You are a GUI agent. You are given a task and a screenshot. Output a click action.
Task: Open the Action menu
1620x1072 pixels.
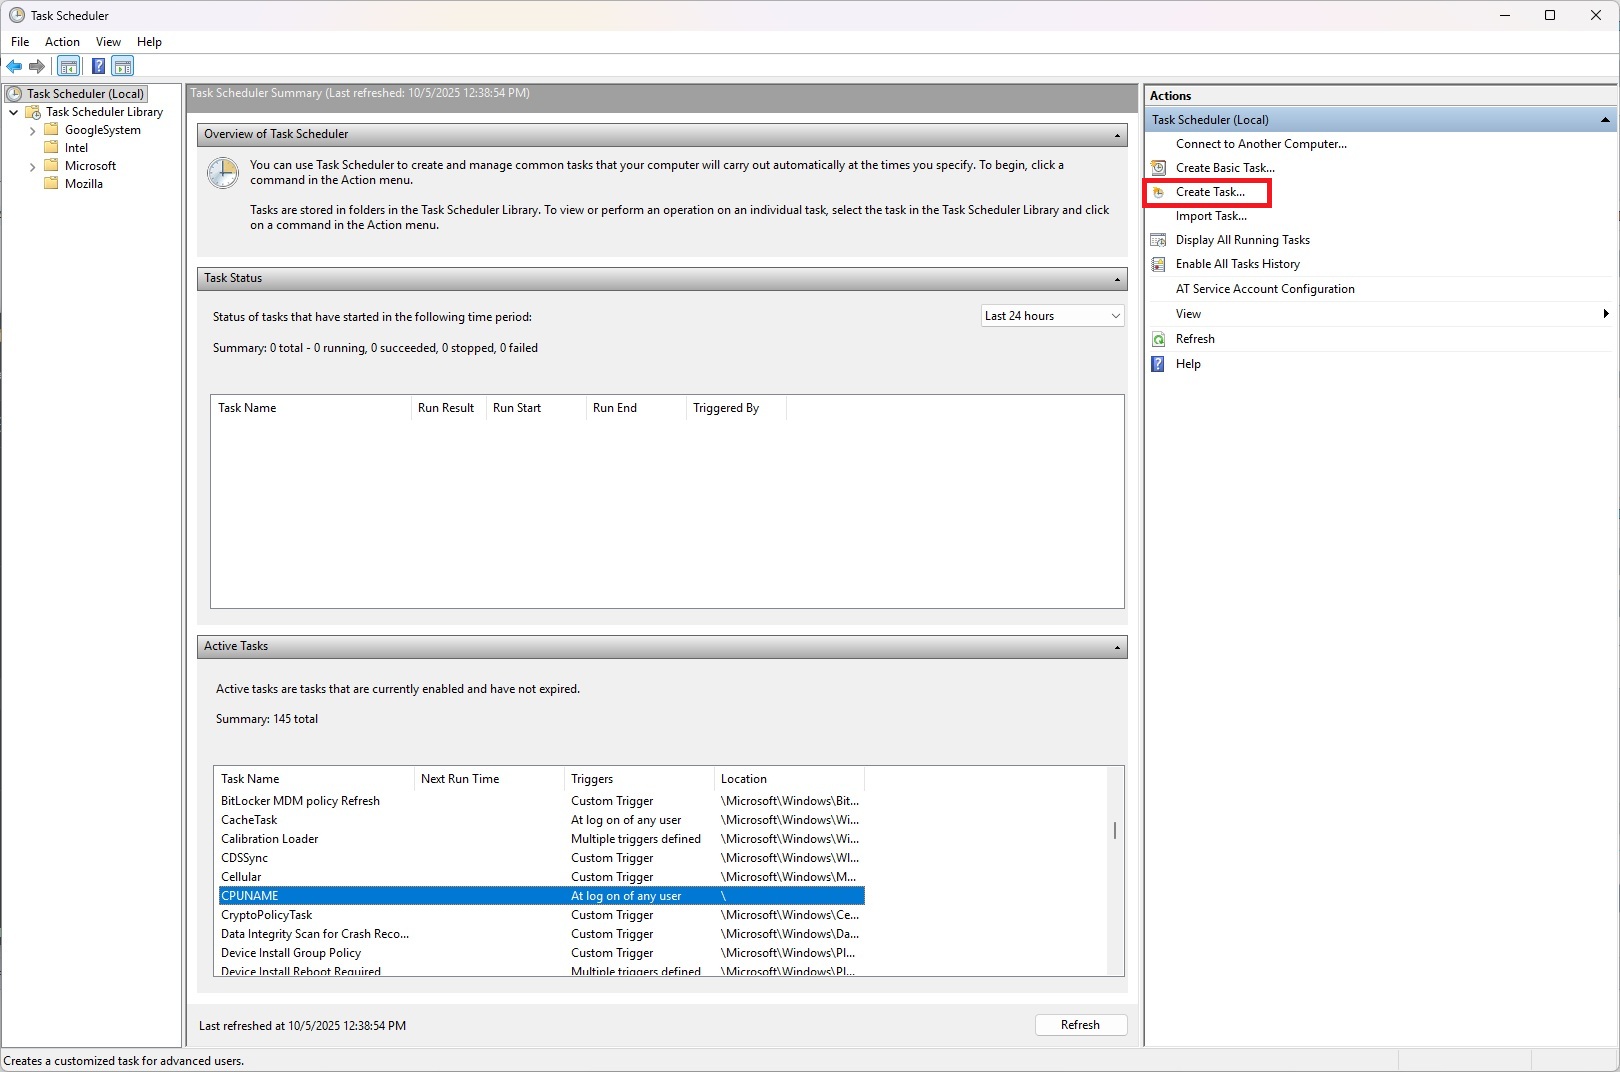point(62,42)
